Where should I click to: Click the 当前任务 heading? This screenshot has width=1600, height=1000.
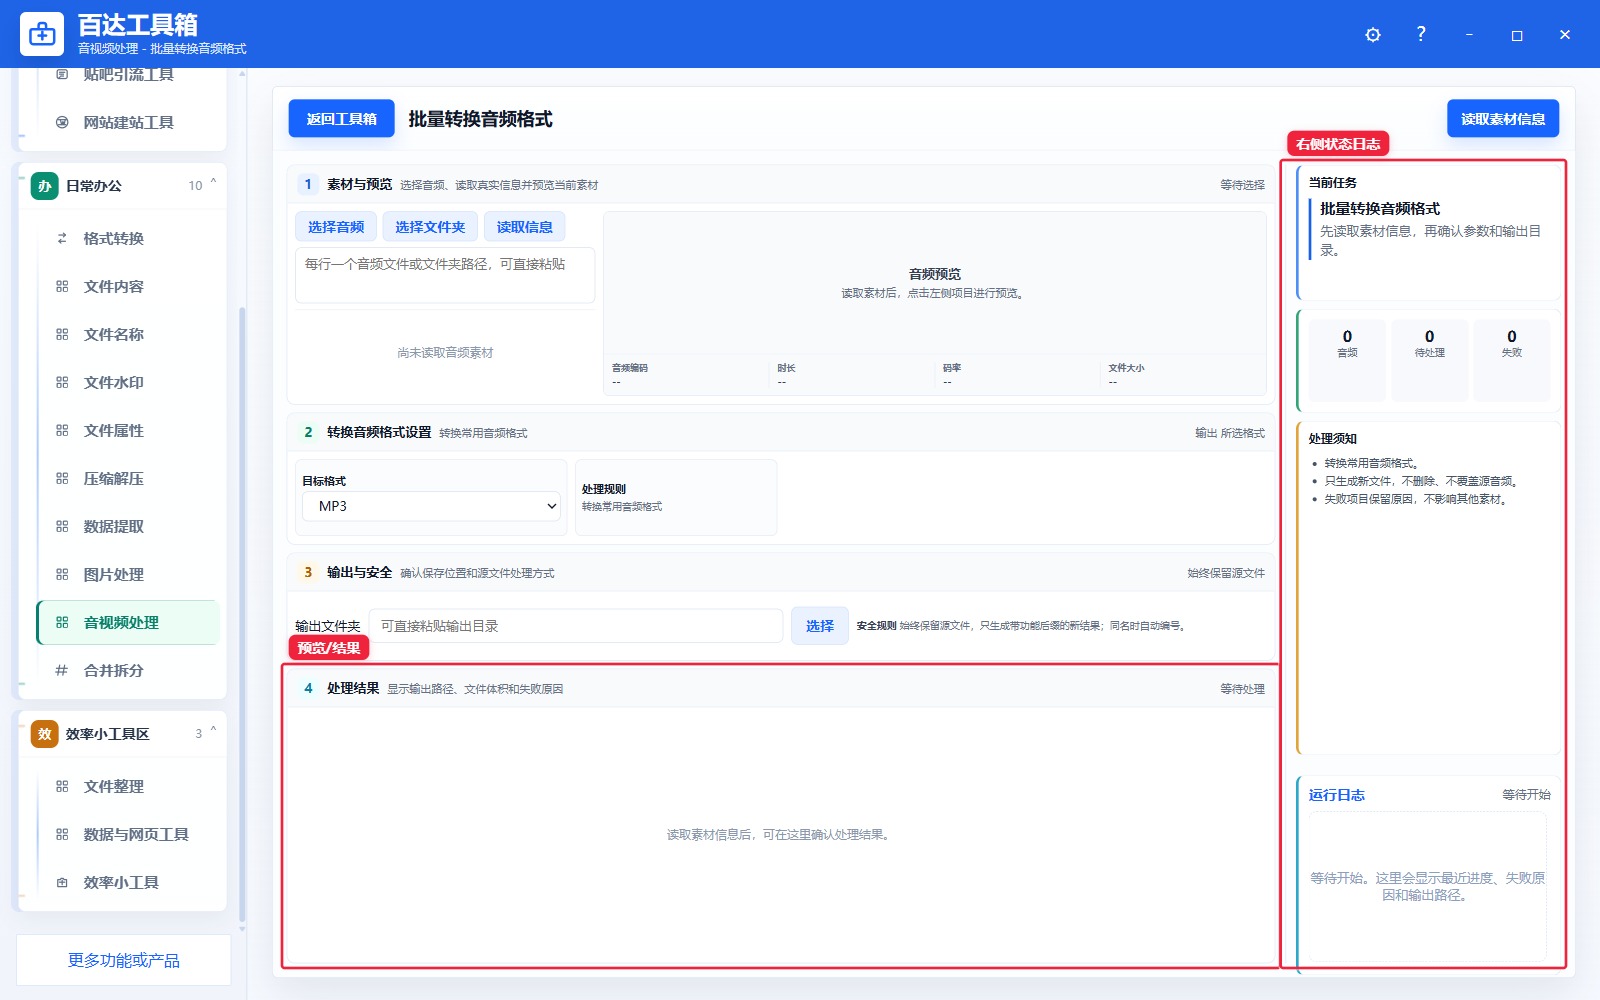[x=1333, y=183]
